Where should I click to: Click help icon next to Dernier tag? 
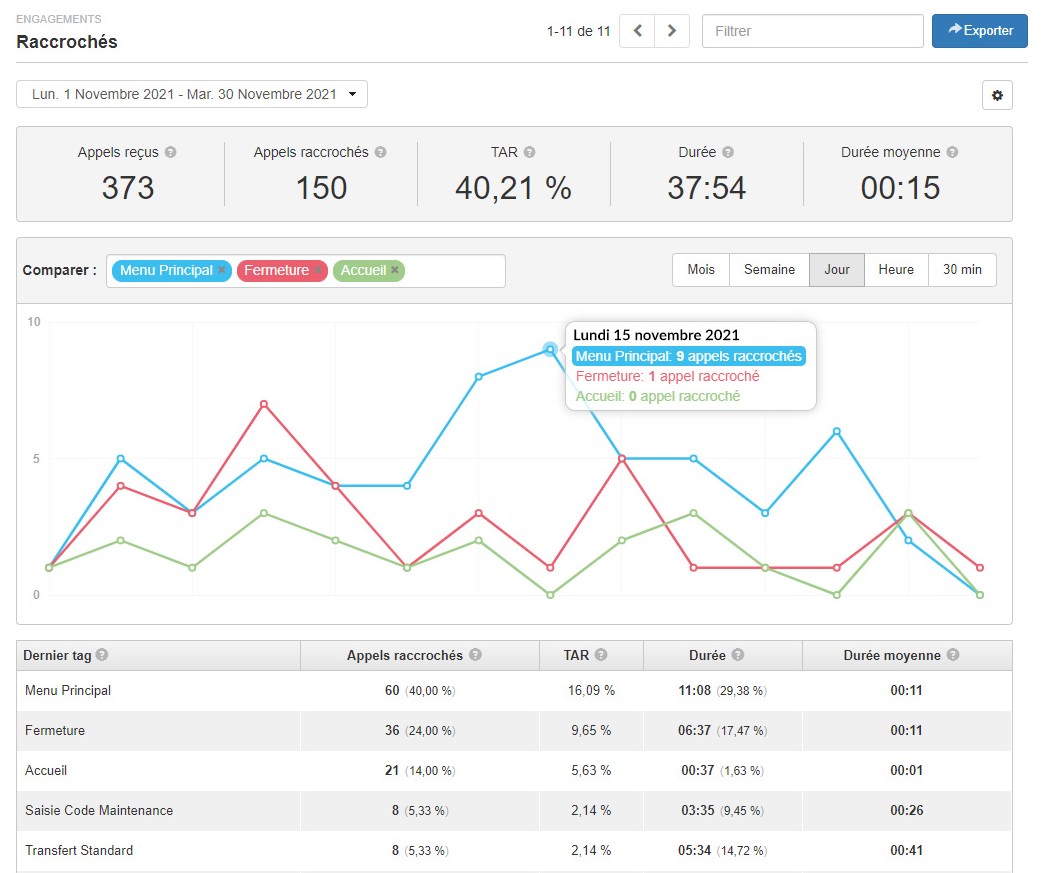point(102,656)
